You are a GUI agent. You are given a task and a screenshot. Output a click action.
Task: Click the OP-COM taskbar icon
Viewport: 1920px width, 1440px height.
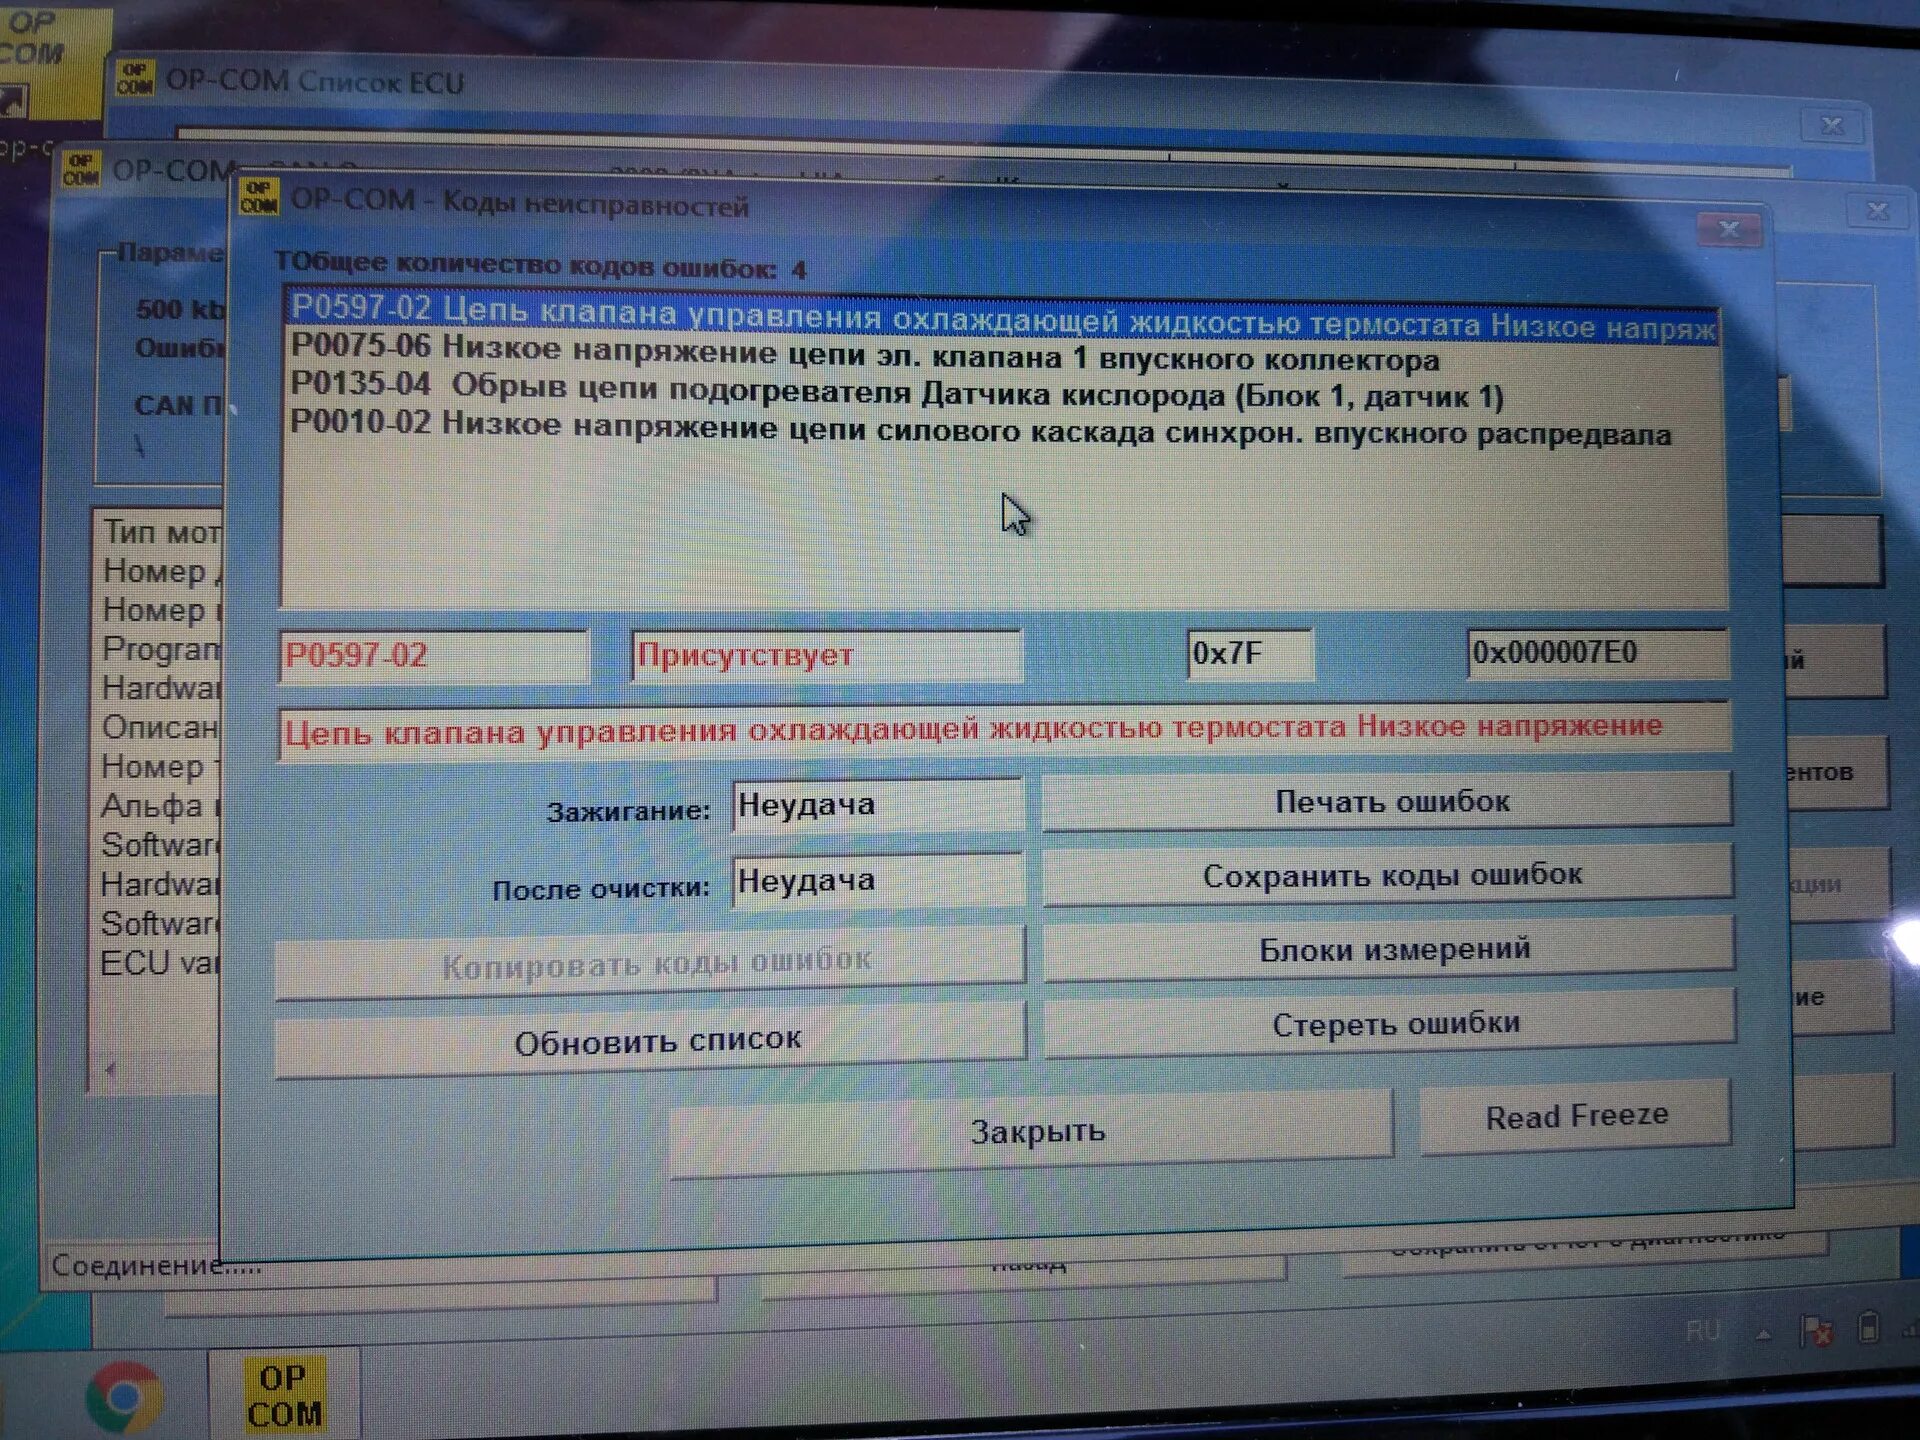pos(283,1396)
